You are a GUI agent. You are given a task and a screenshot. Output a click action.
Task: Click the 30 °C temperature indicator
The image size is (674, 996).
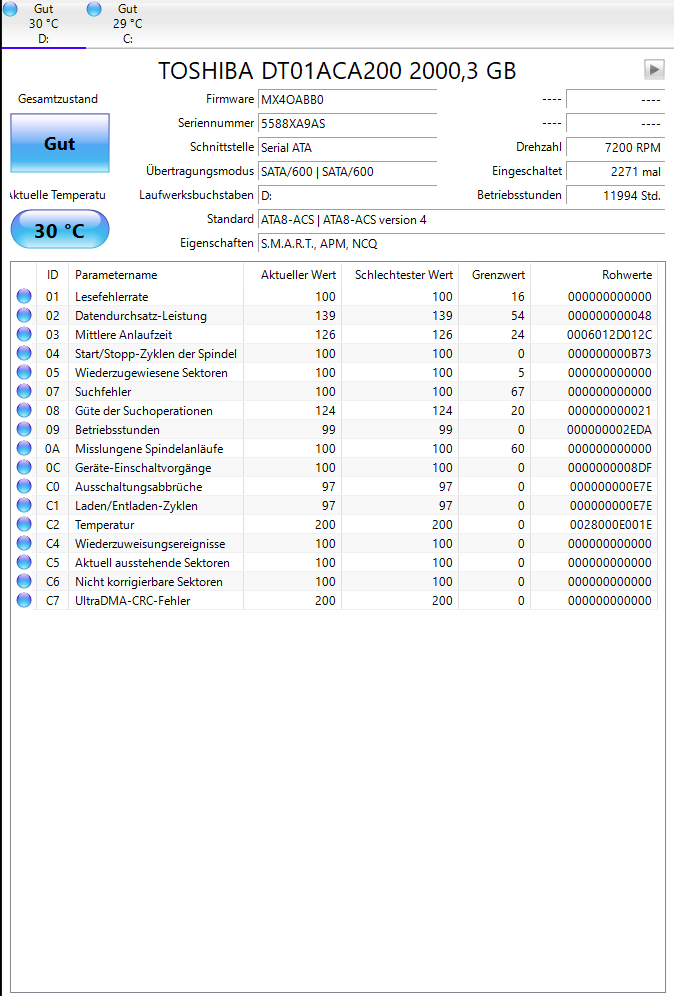tap(60, 230)
